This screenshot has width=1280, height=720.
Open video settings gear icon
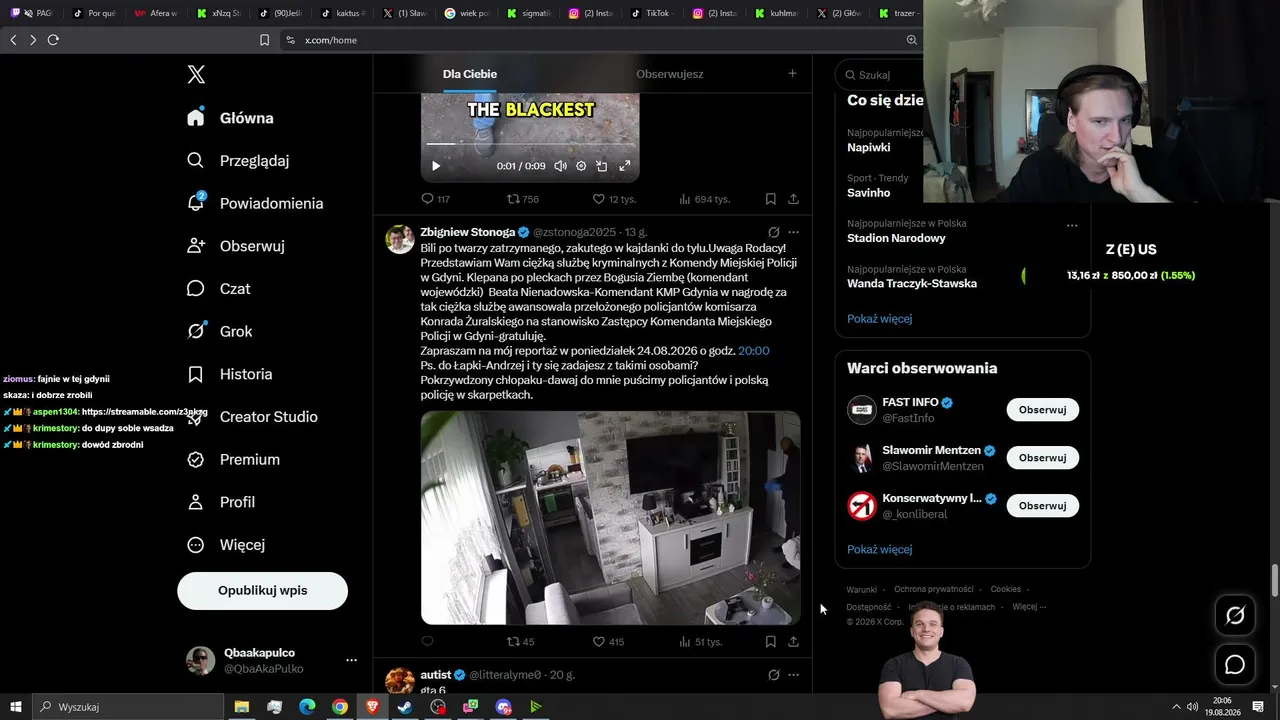tap(581, 166)
